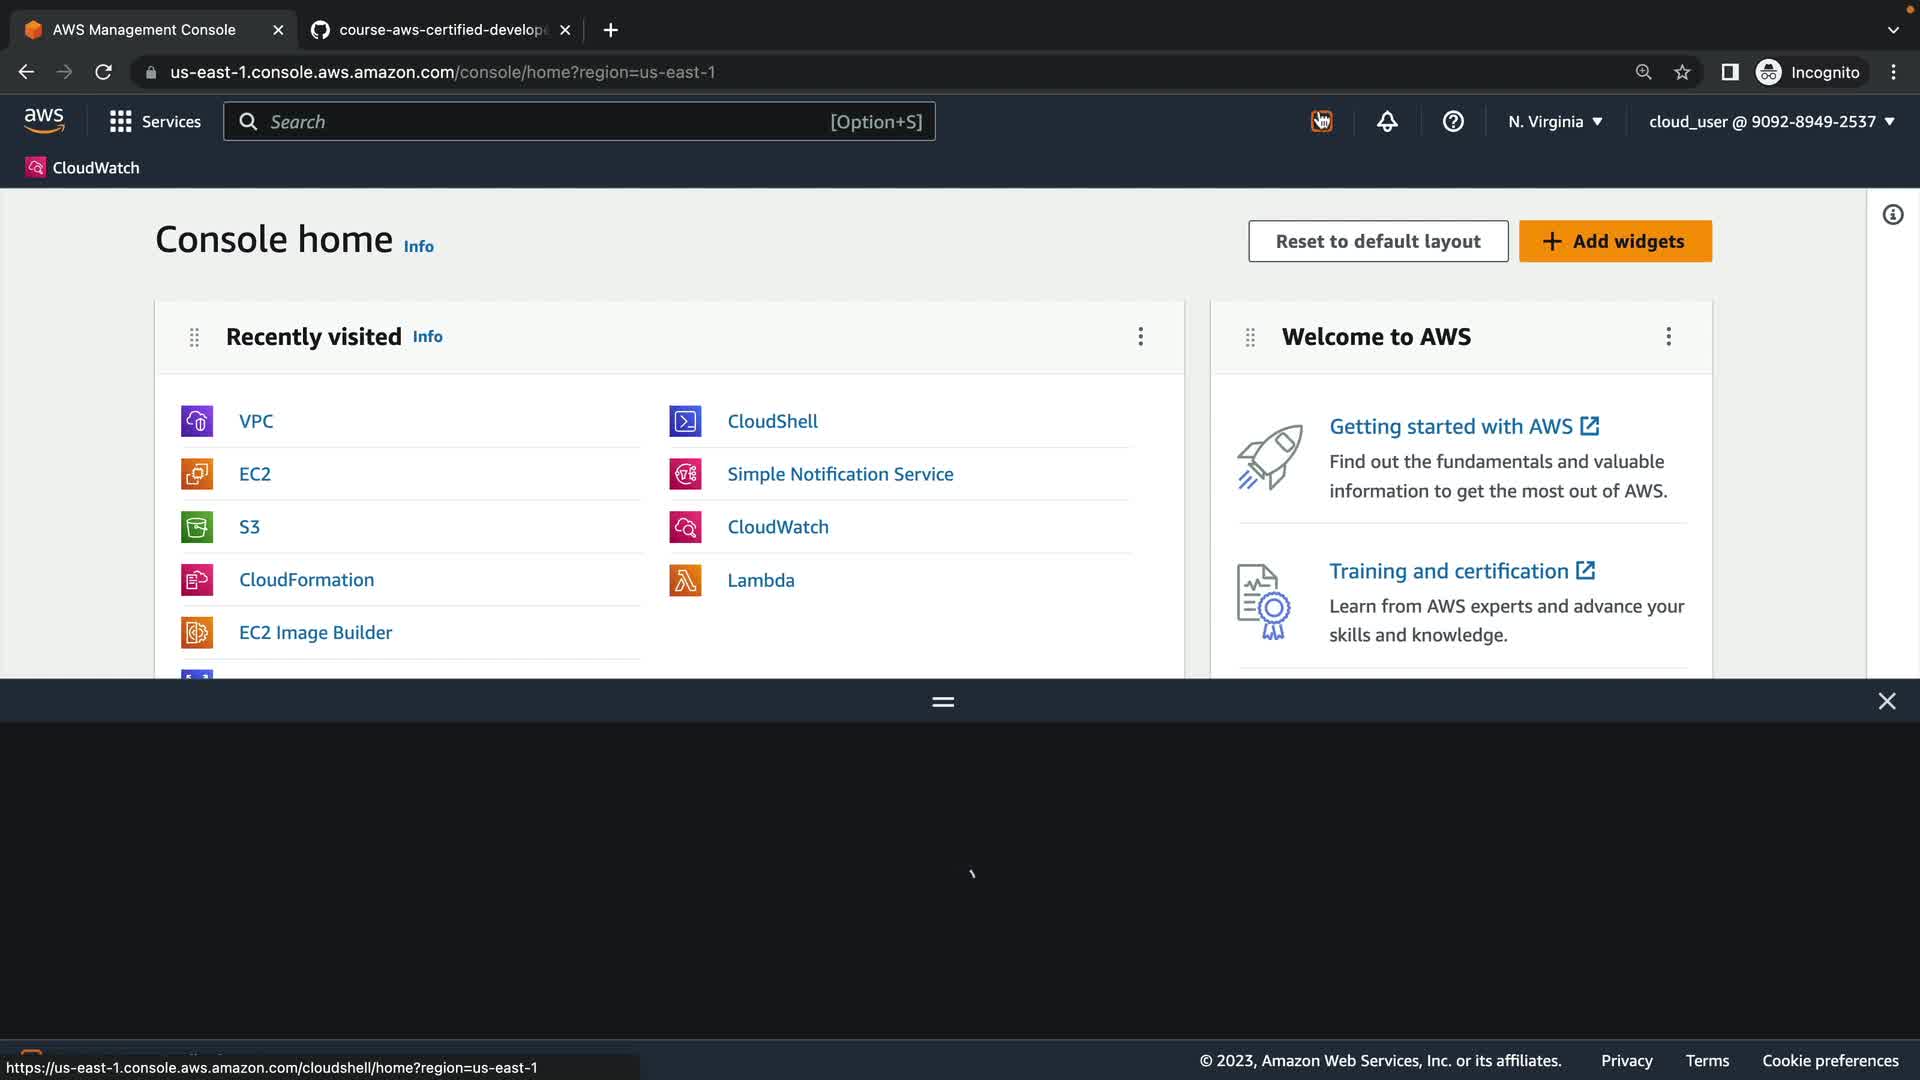Click the CloudWatch favorite in bookmarks bar
The height and width of the screenshot is (1080, 1920).
point(83,167)
